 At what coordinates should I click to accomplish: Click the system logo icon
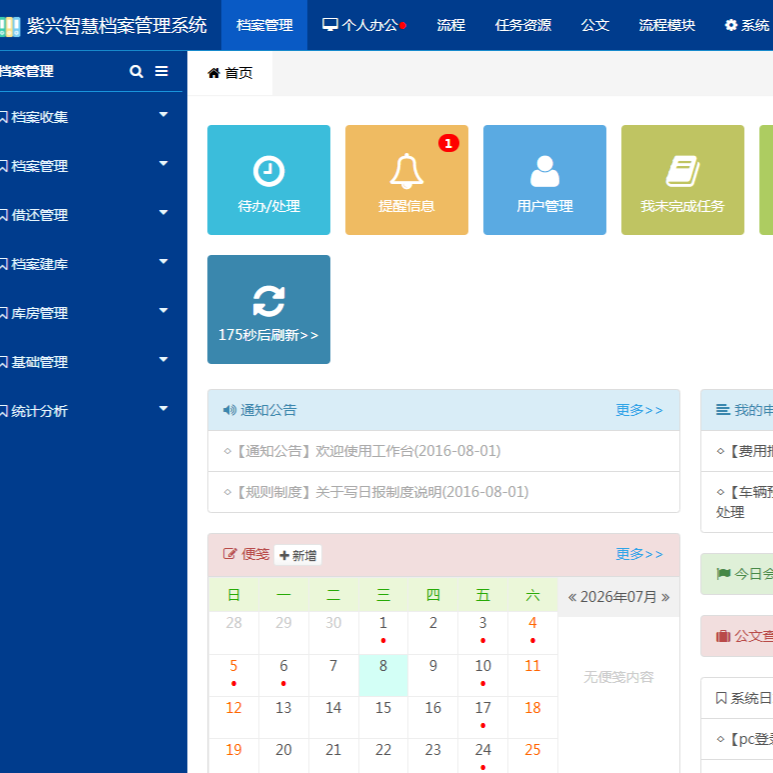point(10,27)
